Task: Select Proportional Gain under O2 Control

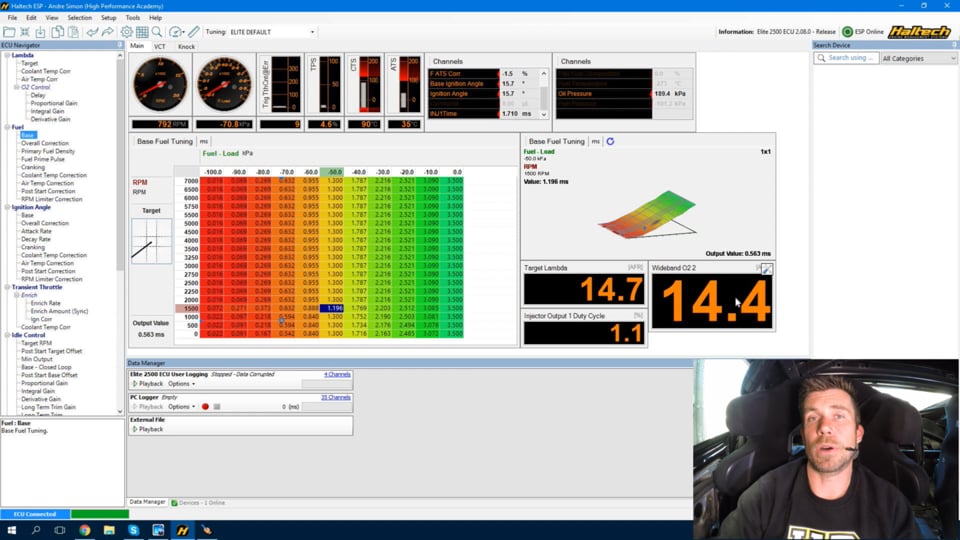Action: 54,103
